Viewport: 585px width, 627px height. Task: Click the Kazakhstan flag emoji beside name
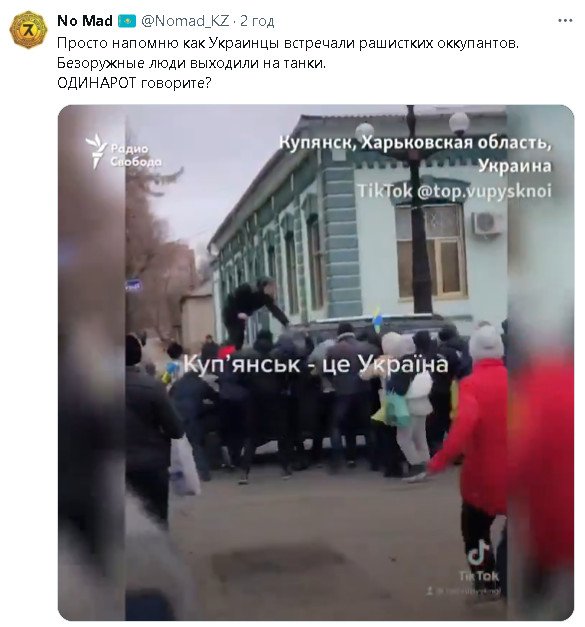pos(127,21)
